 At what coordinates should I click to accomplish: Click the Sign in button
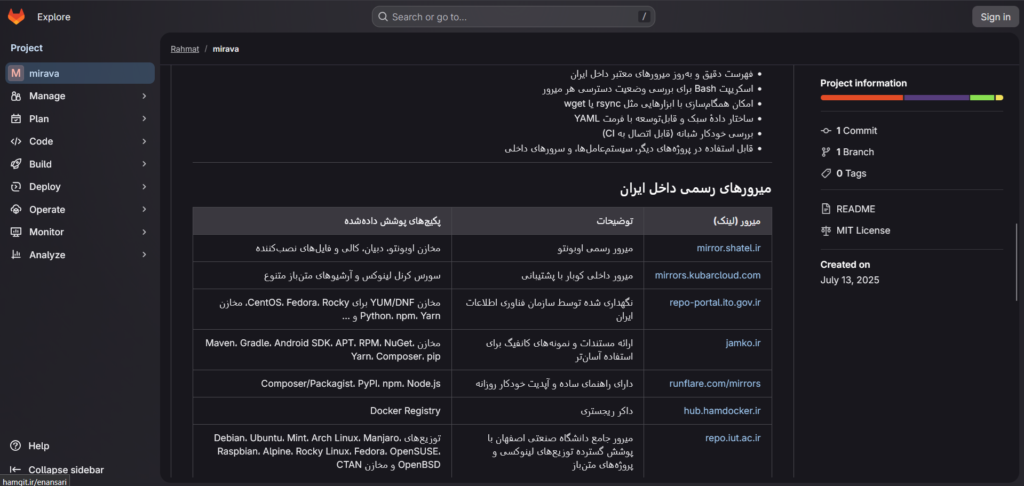click(995, 17)
